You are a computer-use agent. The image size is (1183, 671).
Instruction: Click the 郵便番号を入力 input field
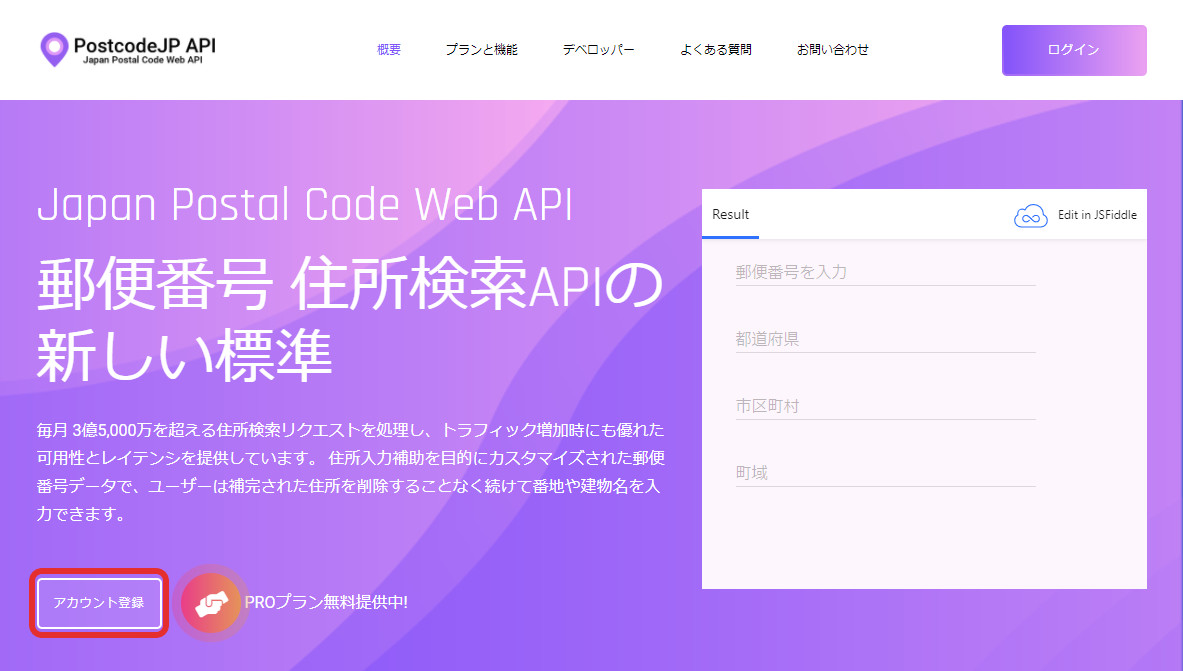tap(885, 271)
